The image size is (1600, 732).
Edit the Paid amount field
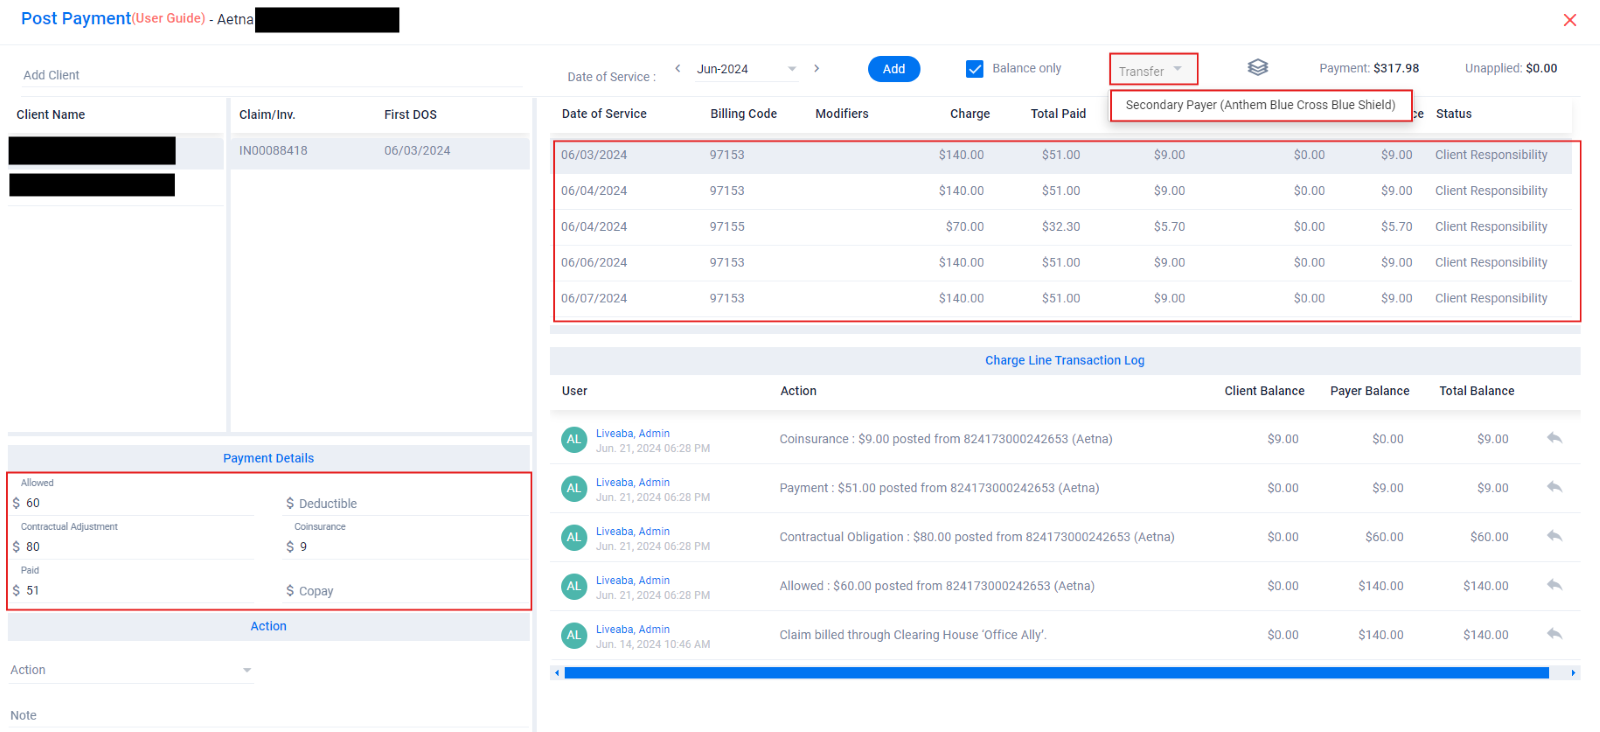click(x=138, y=590)
